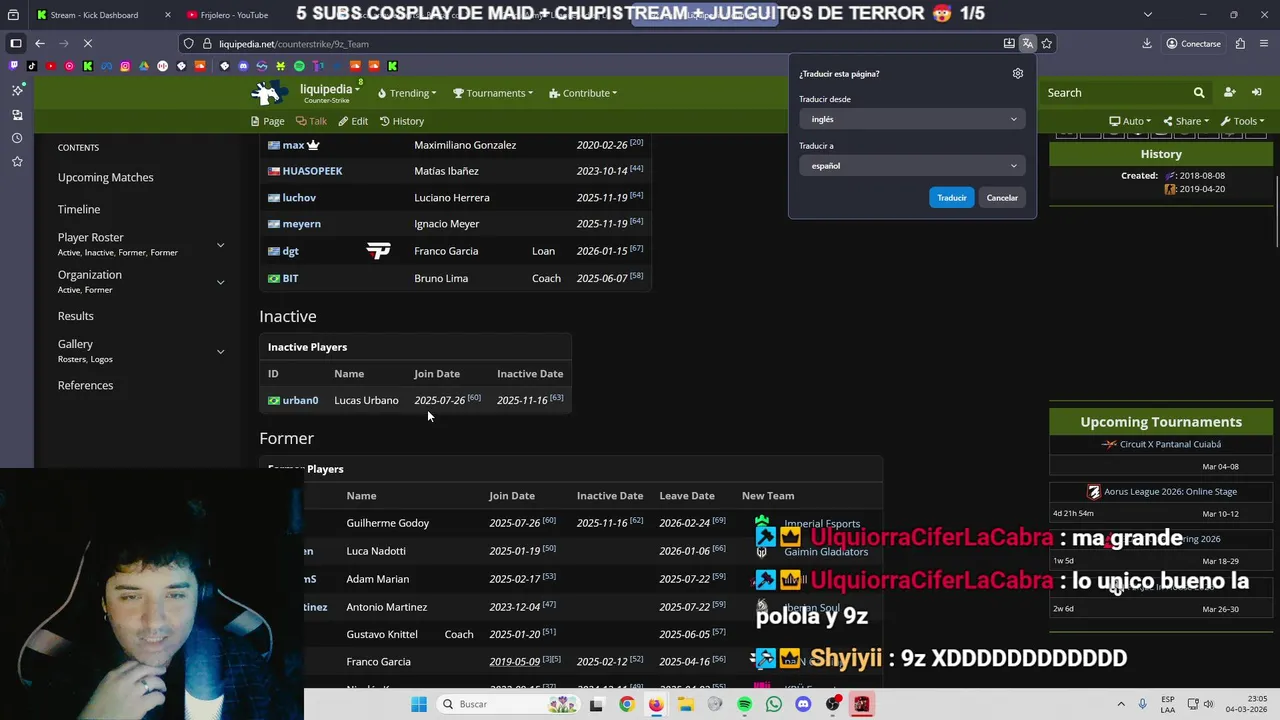Open the Edit tab
The image size is (1280, 720).
pos(353,121)
